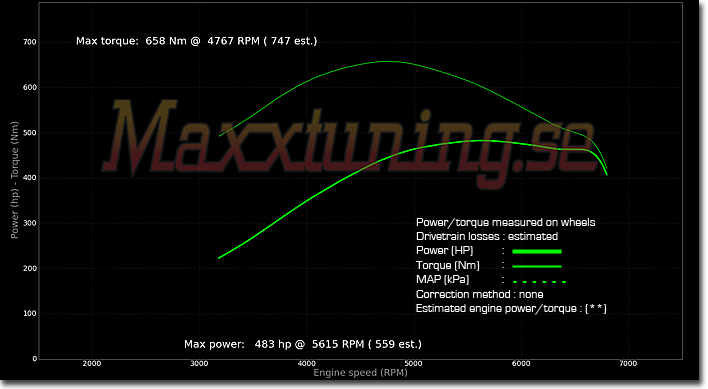Click the MAP (kPa) legend label
708x389 pixels.
442,279
